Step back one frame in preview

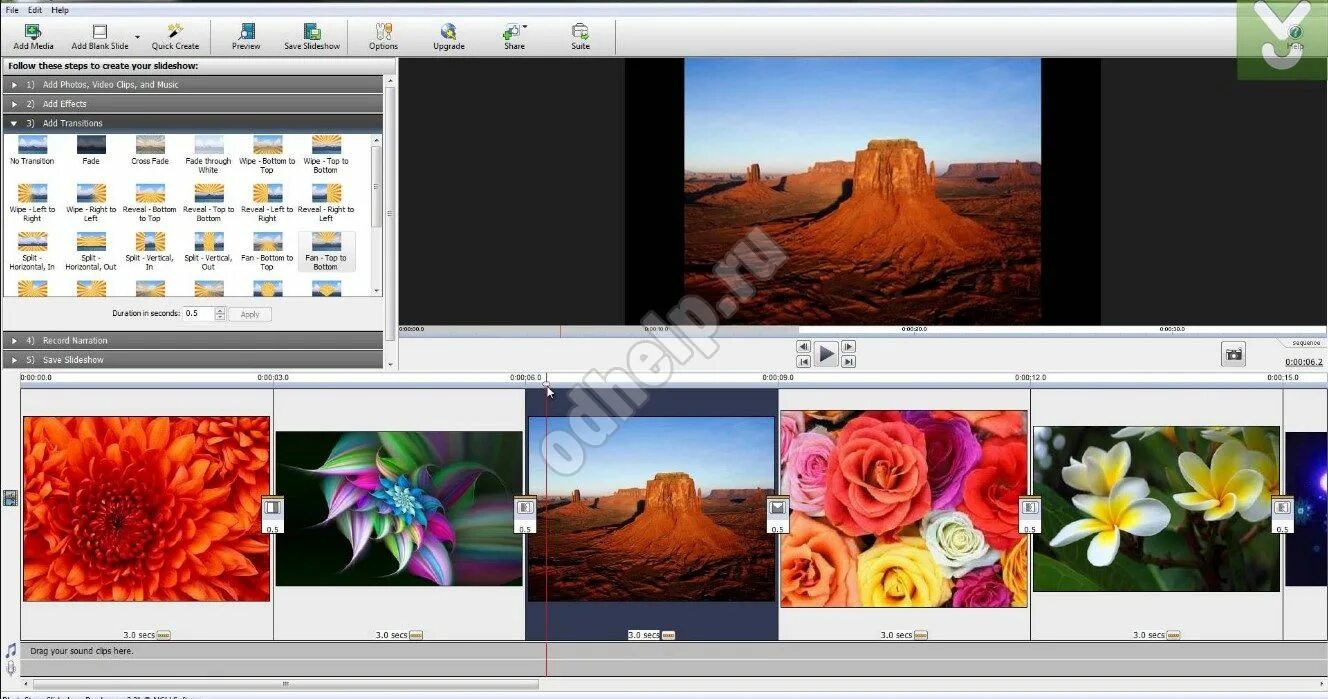click(803, 347)
